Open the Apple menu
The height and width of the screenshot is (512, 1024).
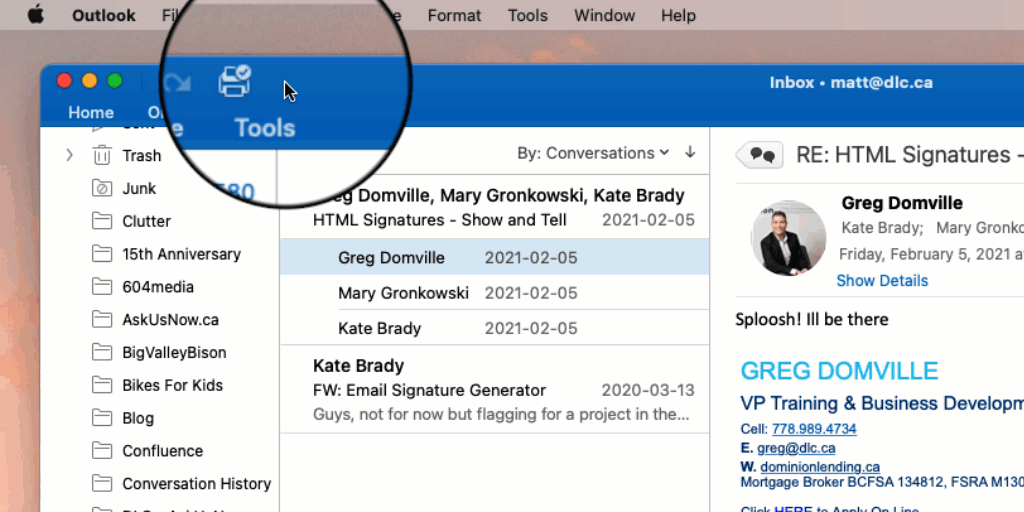pos(36,15)
